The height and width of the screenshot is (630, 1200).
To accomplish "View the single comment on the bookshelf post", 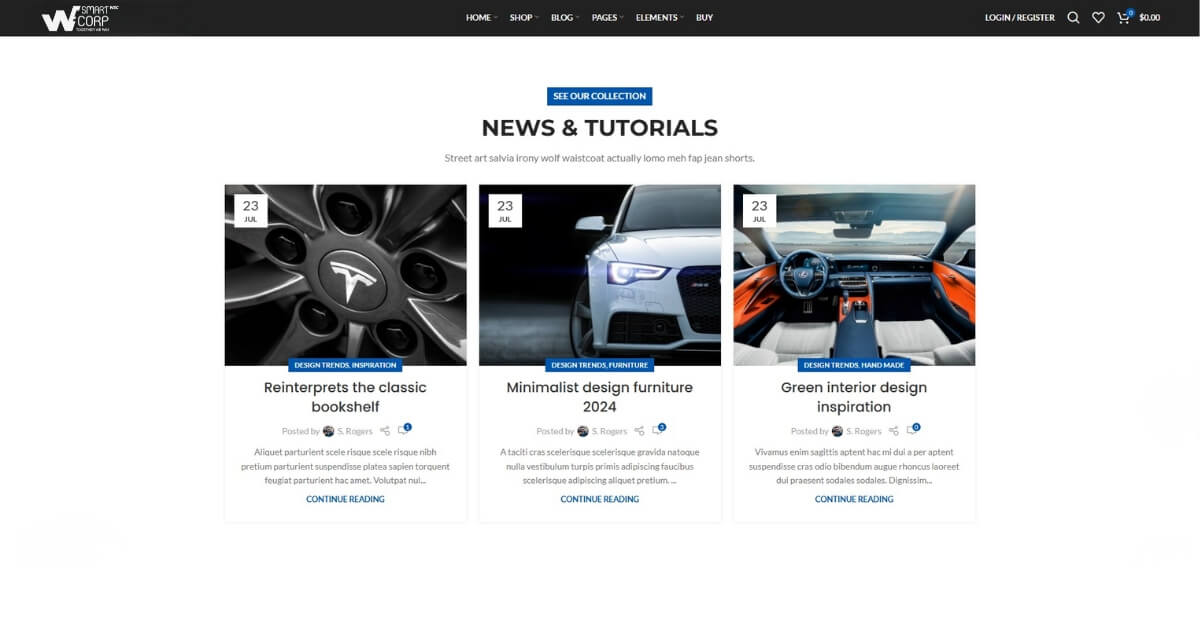I will point(405,428).
